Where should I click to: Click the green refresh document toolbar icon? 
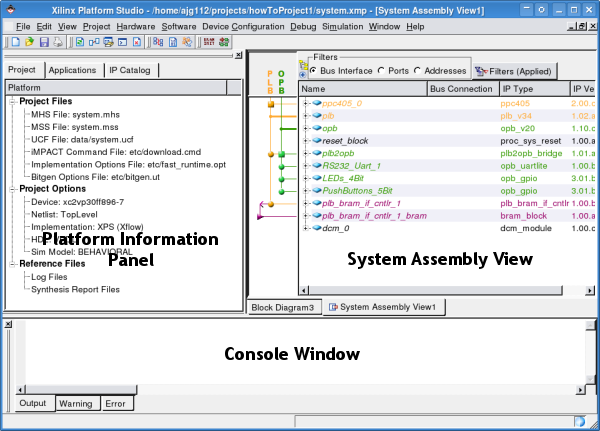tap(80, 42)
